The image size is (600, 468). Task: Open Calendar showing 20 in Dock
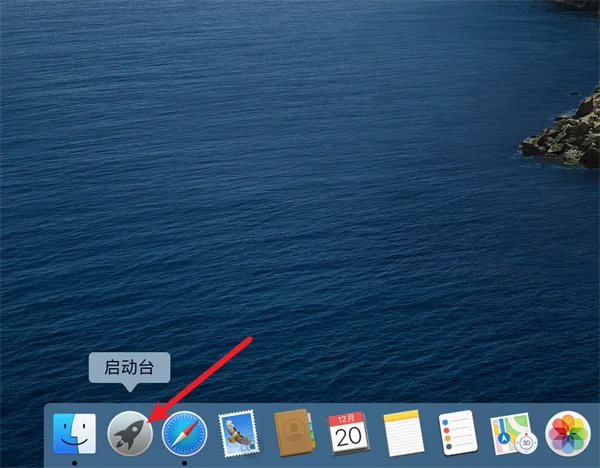(x=348, y=433)
